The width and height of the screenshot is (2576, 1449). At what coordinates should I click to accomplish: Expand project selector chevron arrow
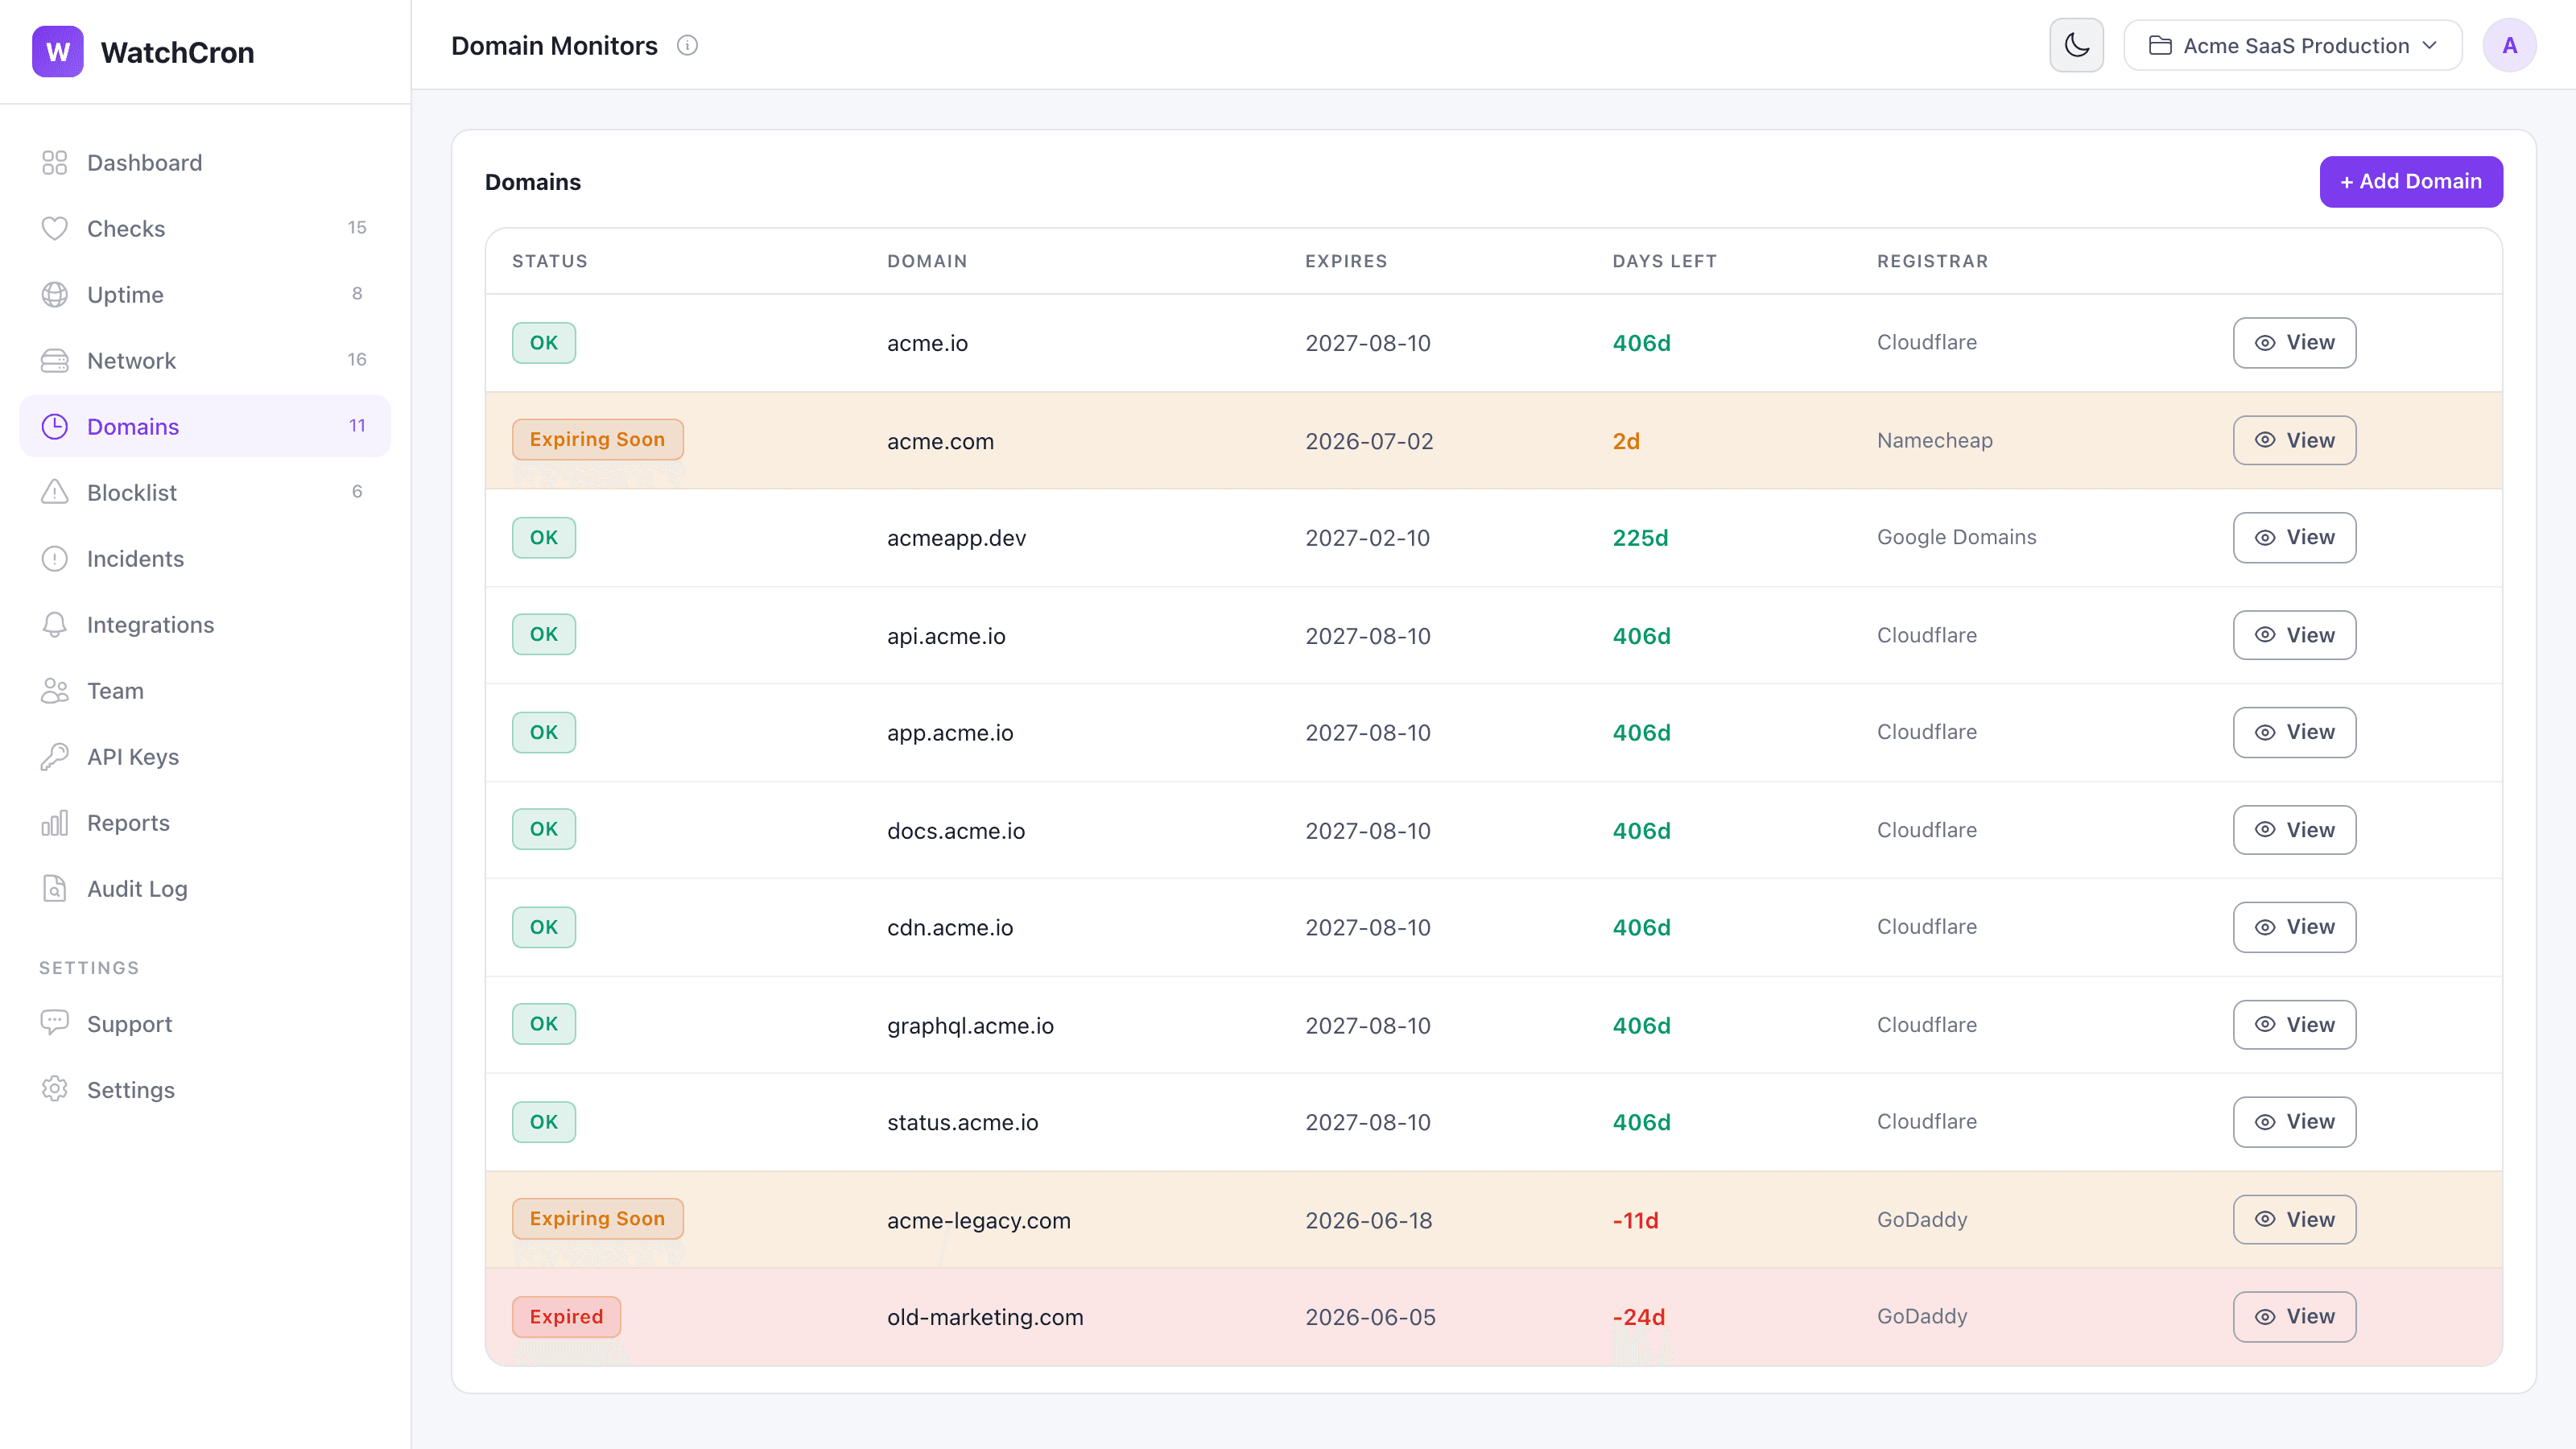(x=2429, y=46)
